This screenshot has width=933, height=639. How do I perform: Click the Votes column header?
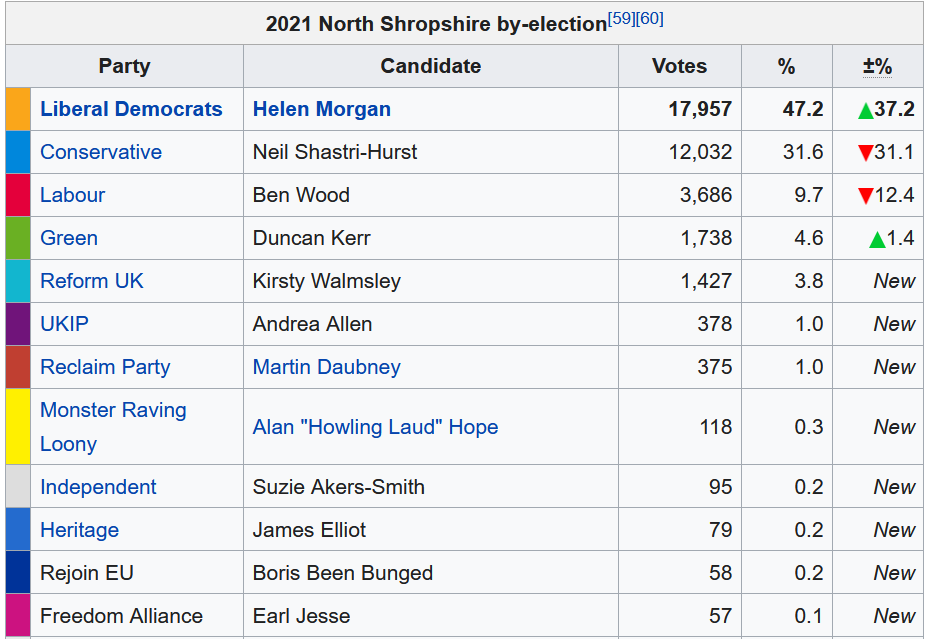(679, 66)
